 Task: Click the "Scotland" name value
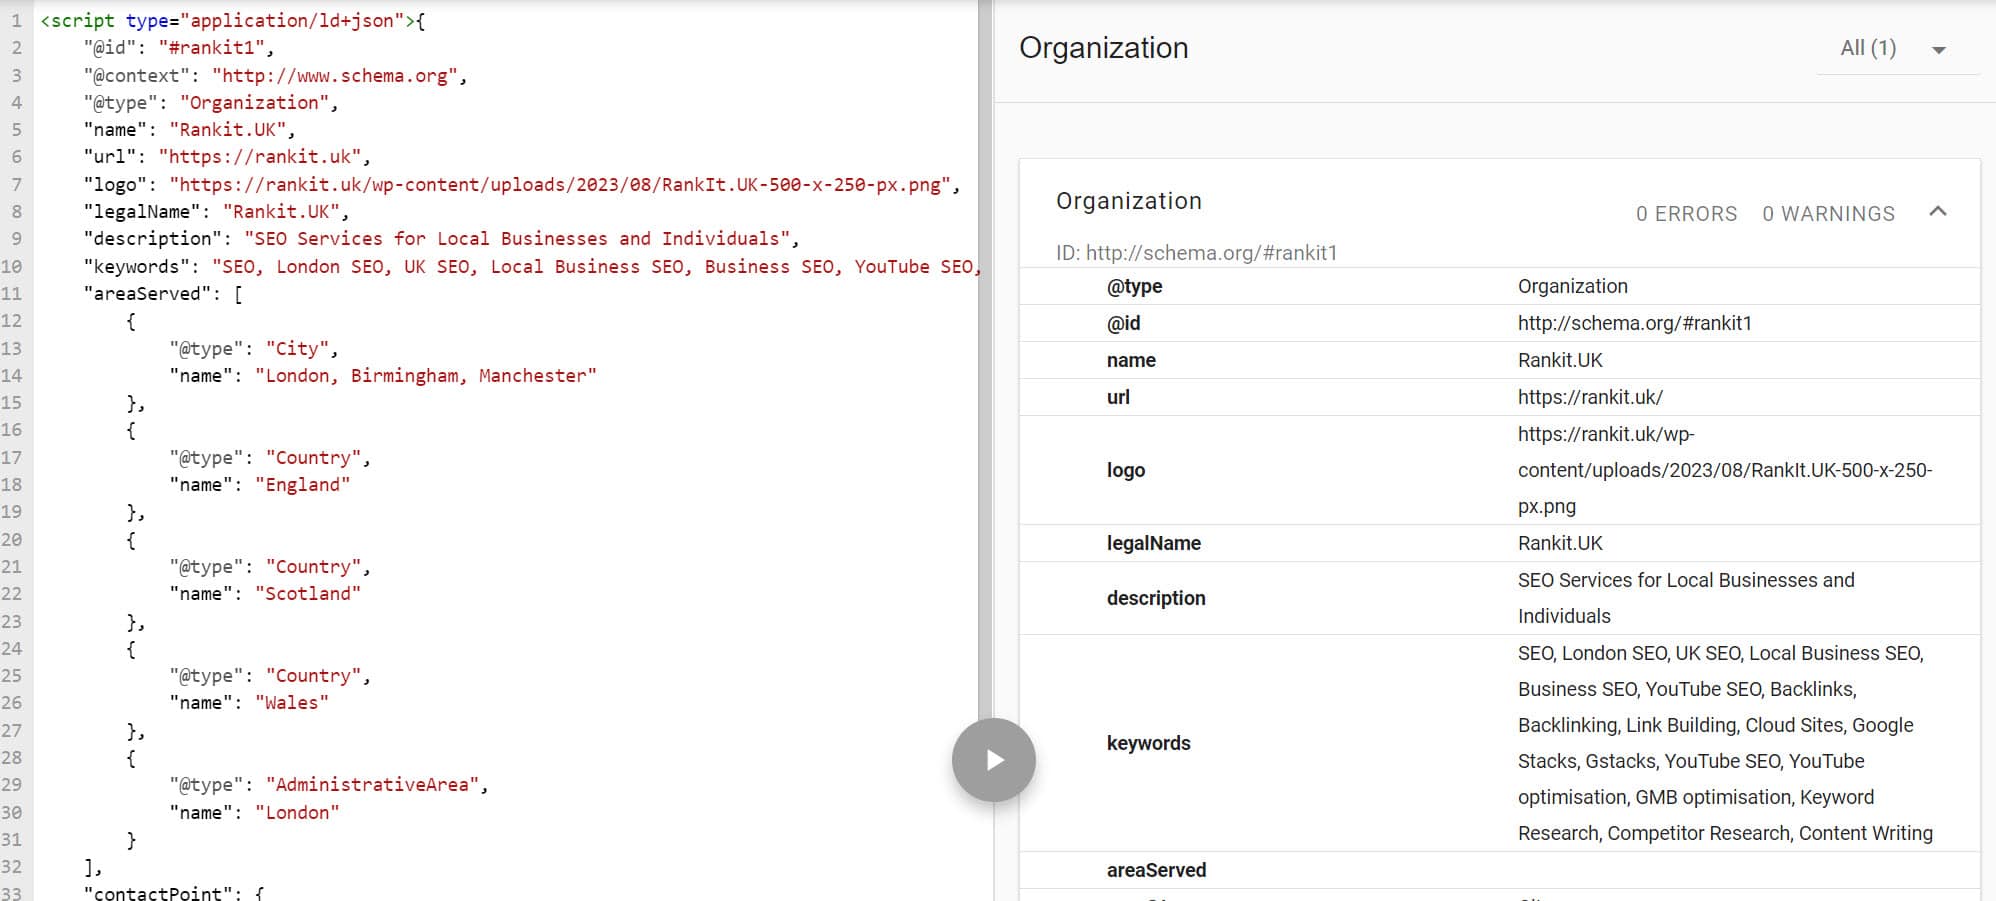click(x=307, y=593)
